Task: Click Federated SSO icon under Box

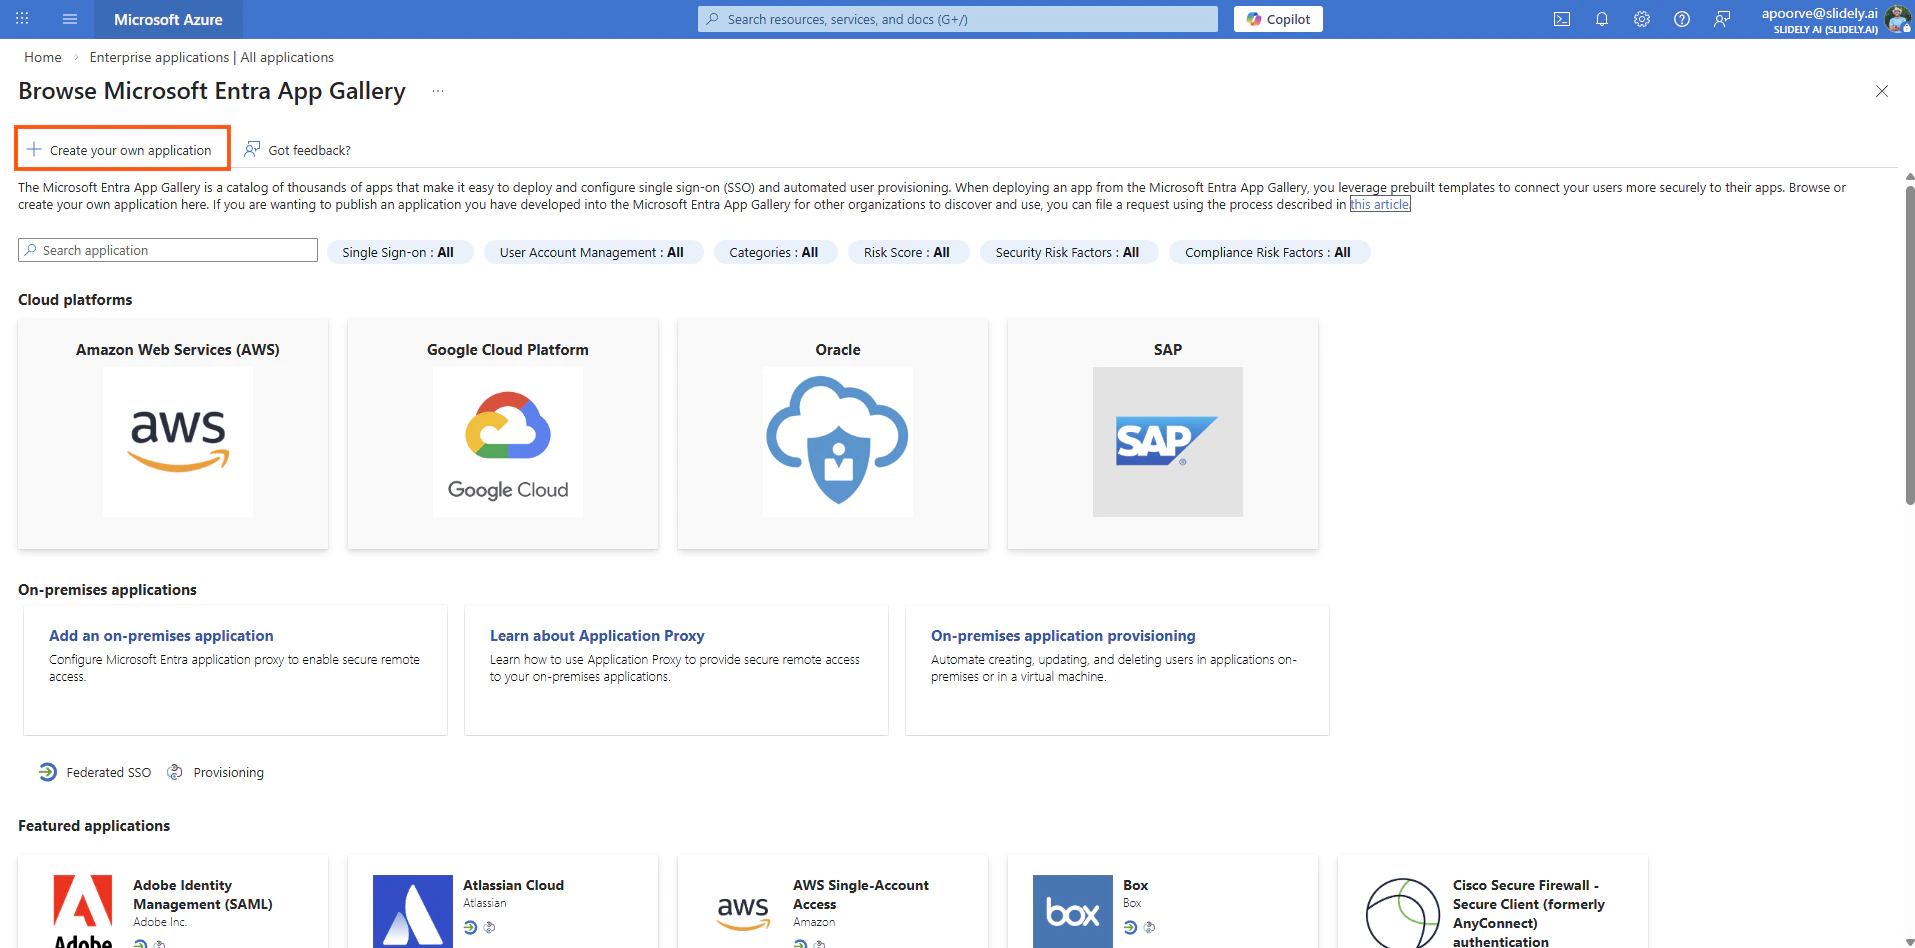Action: click(1130, 927)
